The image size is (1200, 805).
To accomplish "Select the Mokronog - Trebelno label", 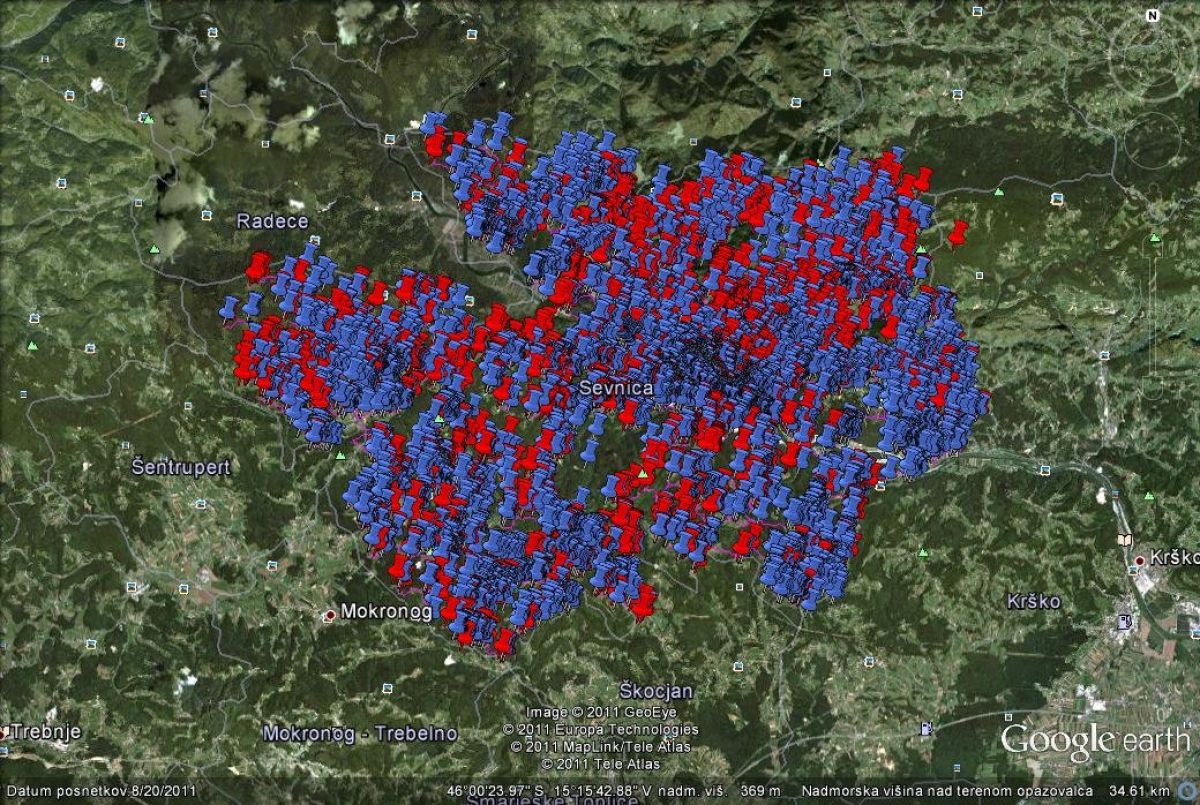I will (360, 733).
